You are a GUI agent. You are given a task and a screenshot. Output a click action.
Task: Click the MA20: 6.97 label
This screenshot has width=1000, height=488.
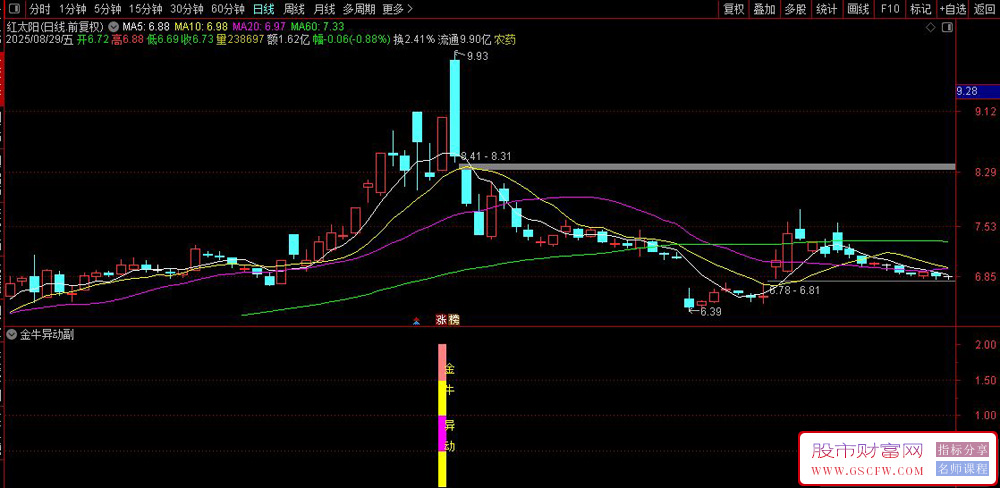pyautogui.click(x=260, y=27)
